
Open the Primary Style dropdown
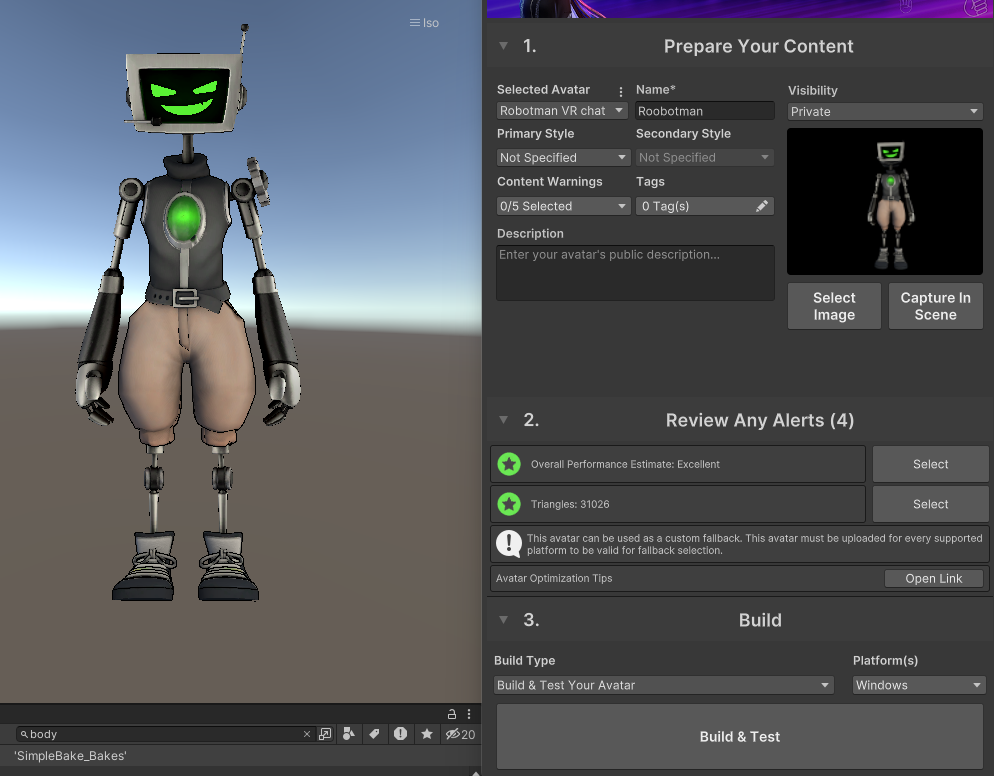564,157
